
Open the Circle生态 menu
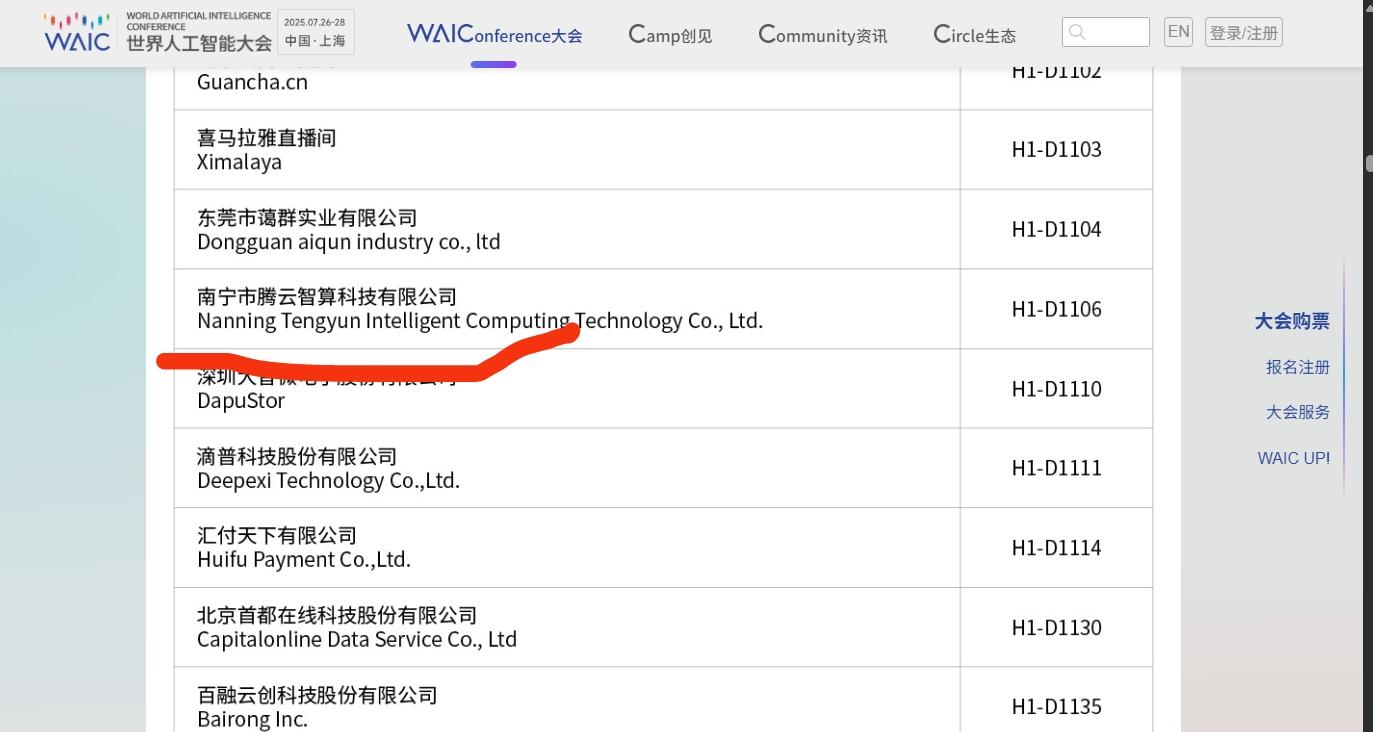[974, 34]
